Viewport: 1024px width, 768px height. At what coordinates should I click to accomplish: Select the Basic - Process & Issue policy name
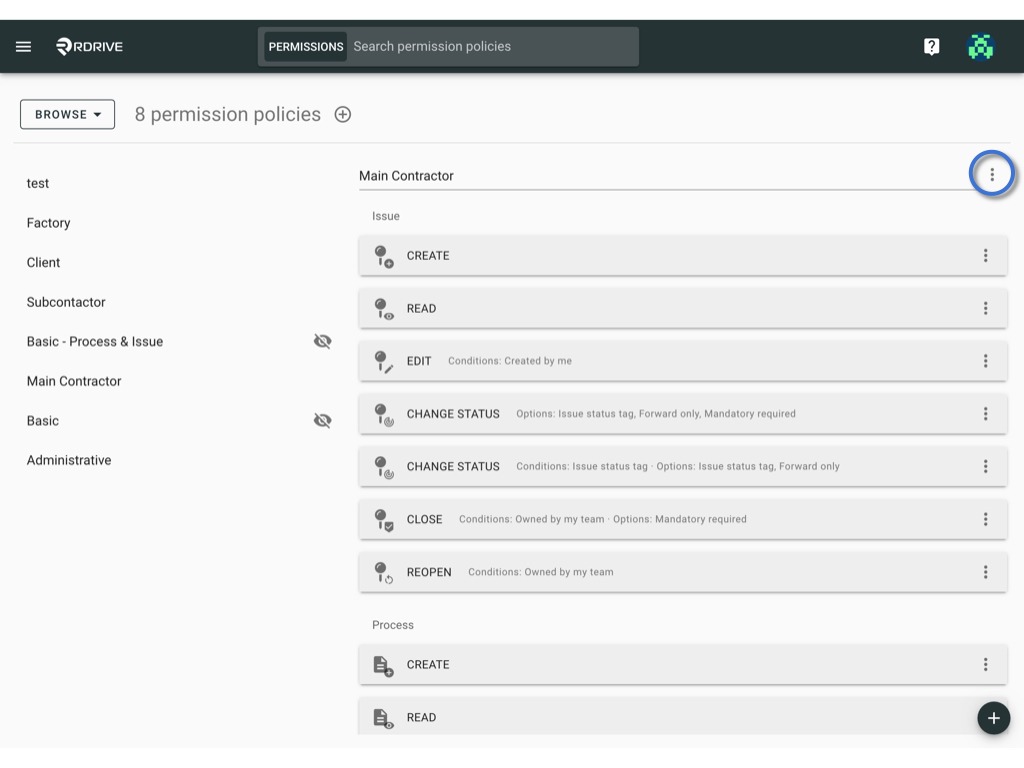pyautogui.click(x=95, y=342)
